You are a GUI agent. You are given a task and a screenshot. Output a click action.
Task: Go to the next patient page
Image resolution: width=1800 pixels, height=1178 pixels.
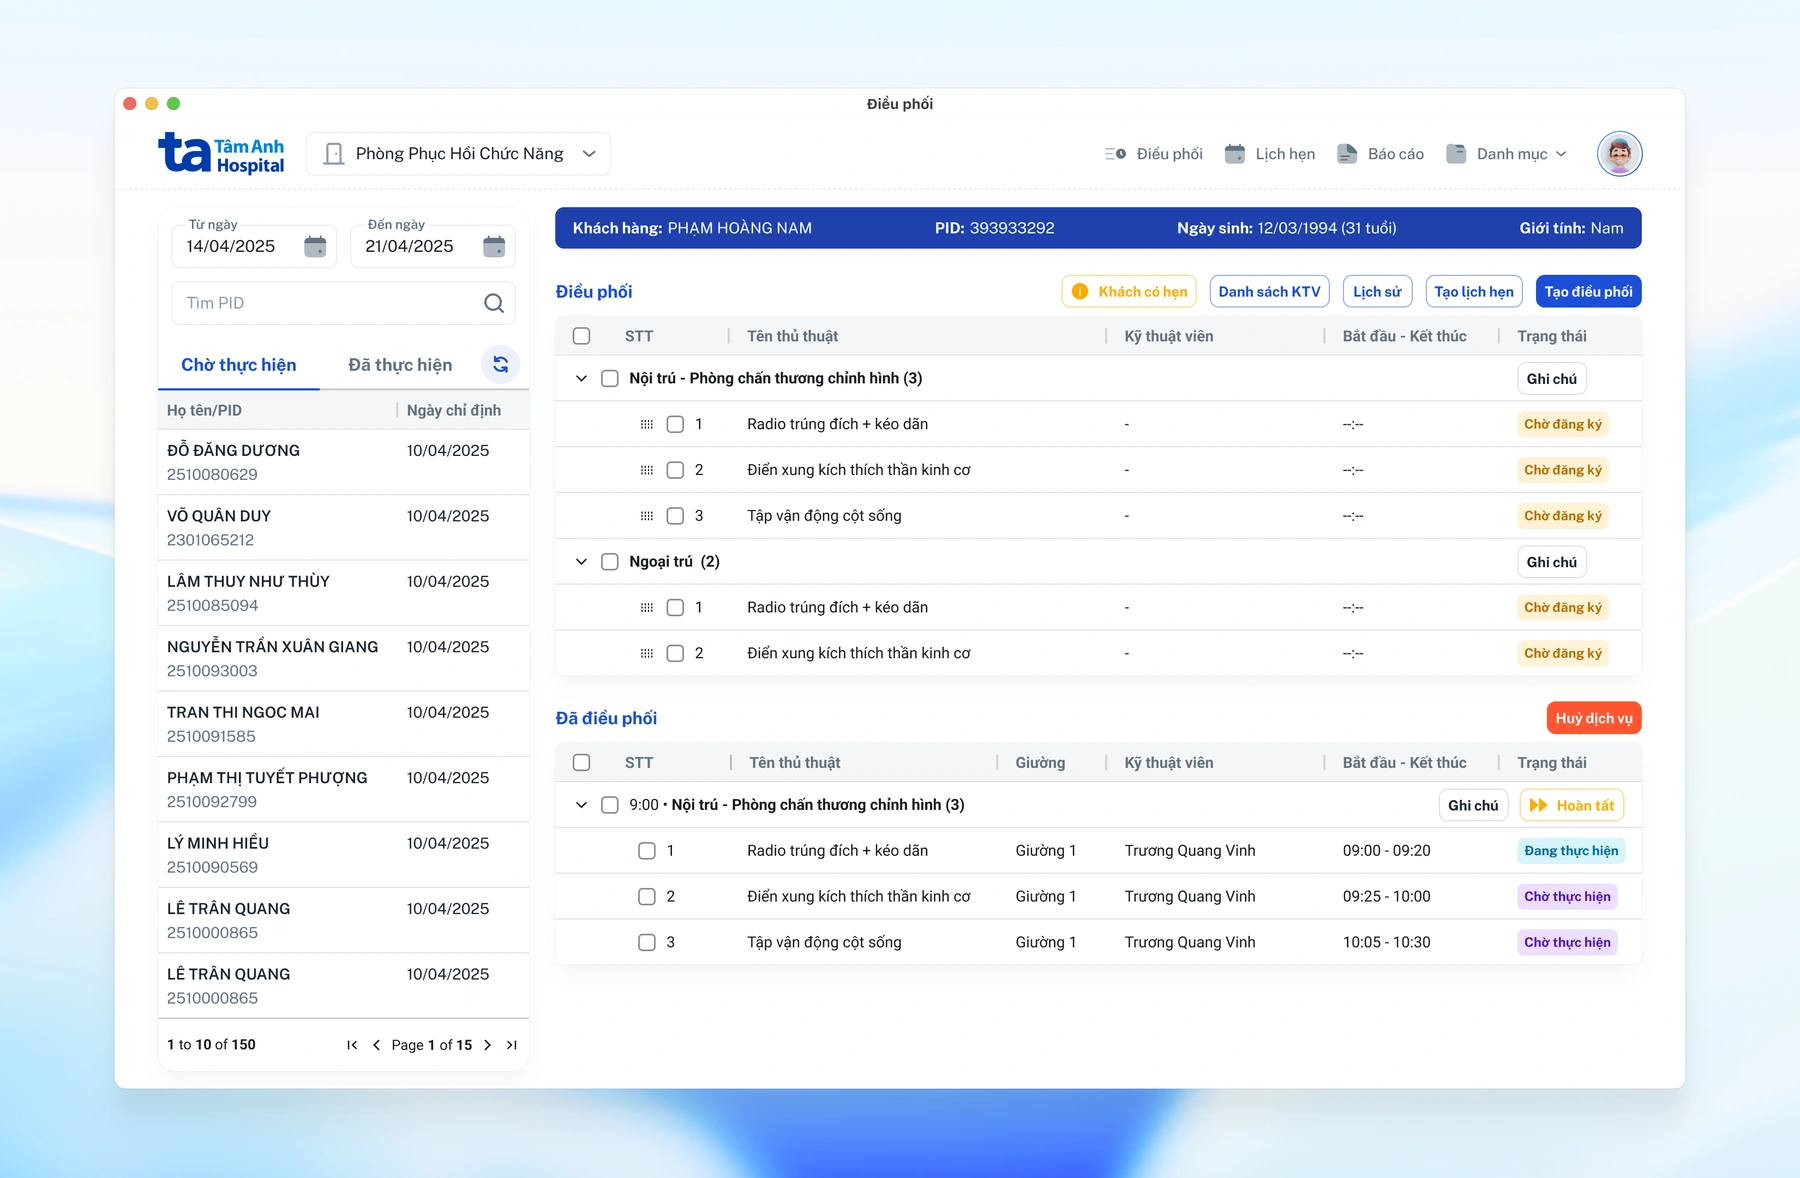(488, 1045)
